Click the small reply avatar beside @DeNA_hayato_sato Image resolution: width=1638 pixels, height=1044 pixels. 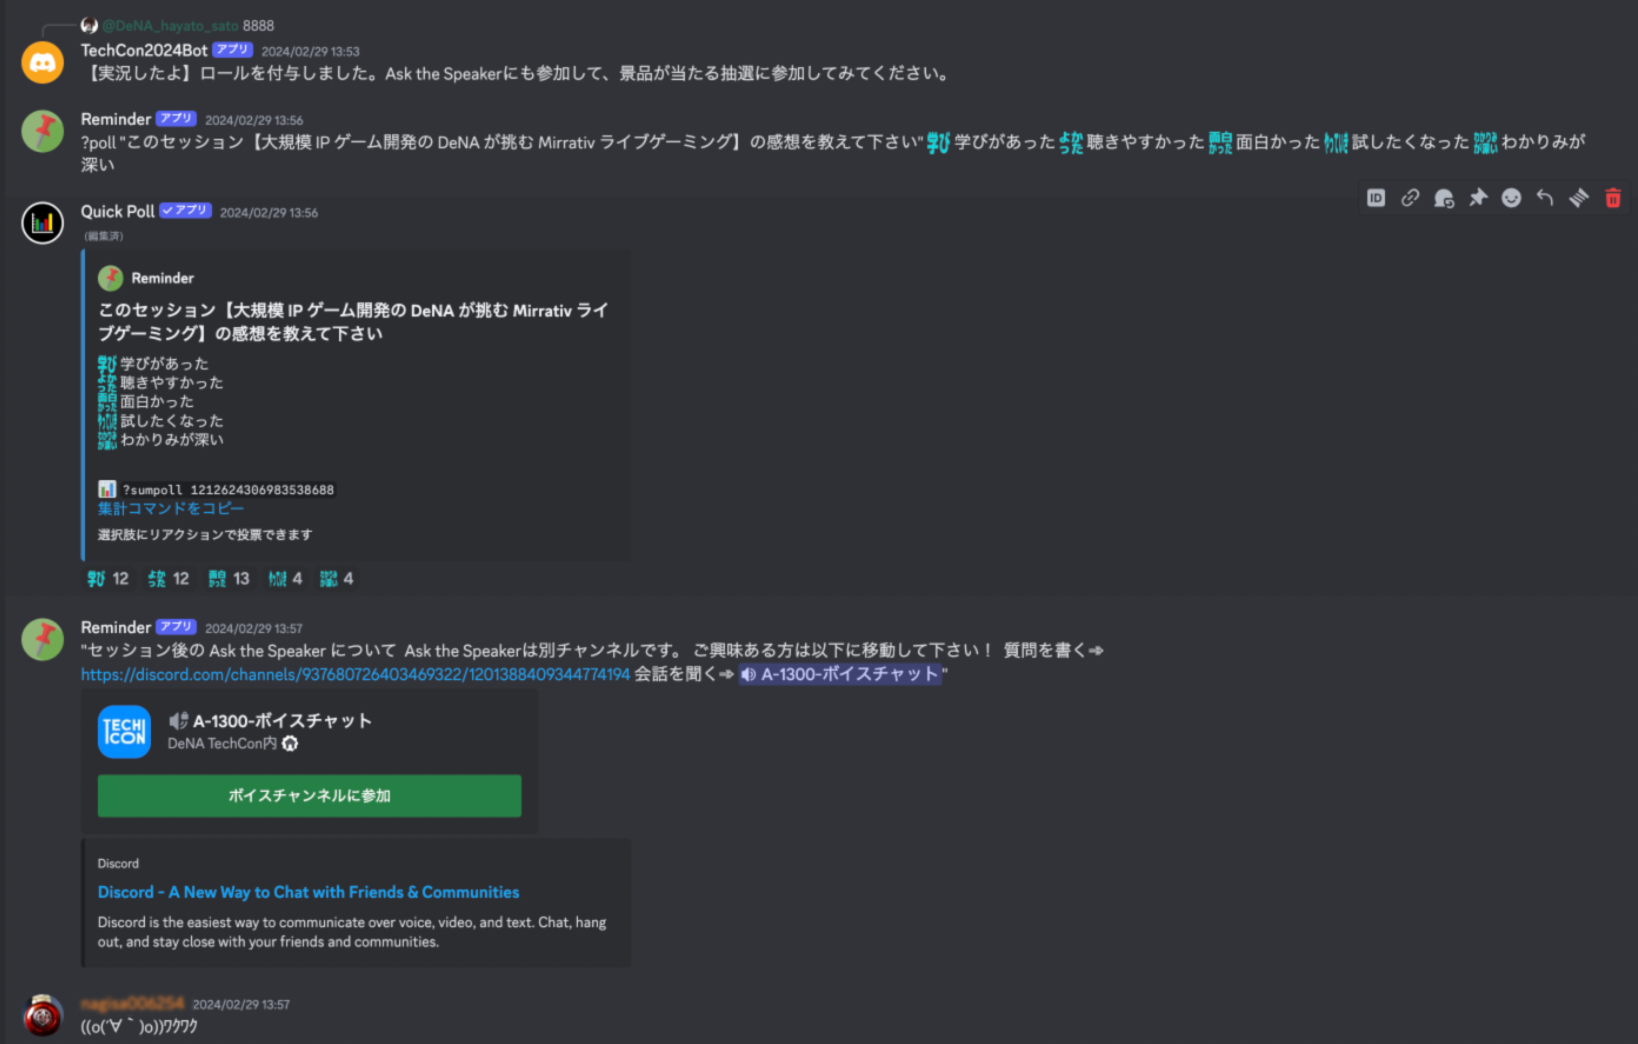click(89, 25)
